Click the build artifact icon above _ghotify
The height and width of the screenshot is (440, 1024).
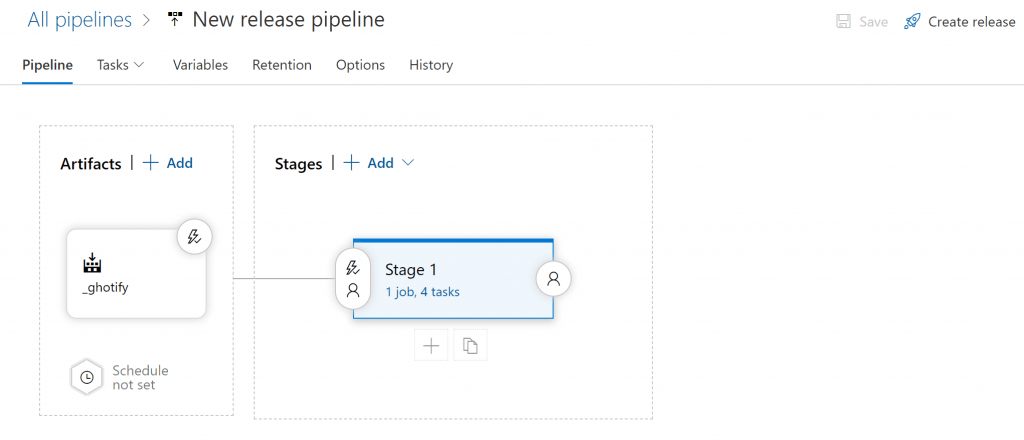click(x=93, y=262)
